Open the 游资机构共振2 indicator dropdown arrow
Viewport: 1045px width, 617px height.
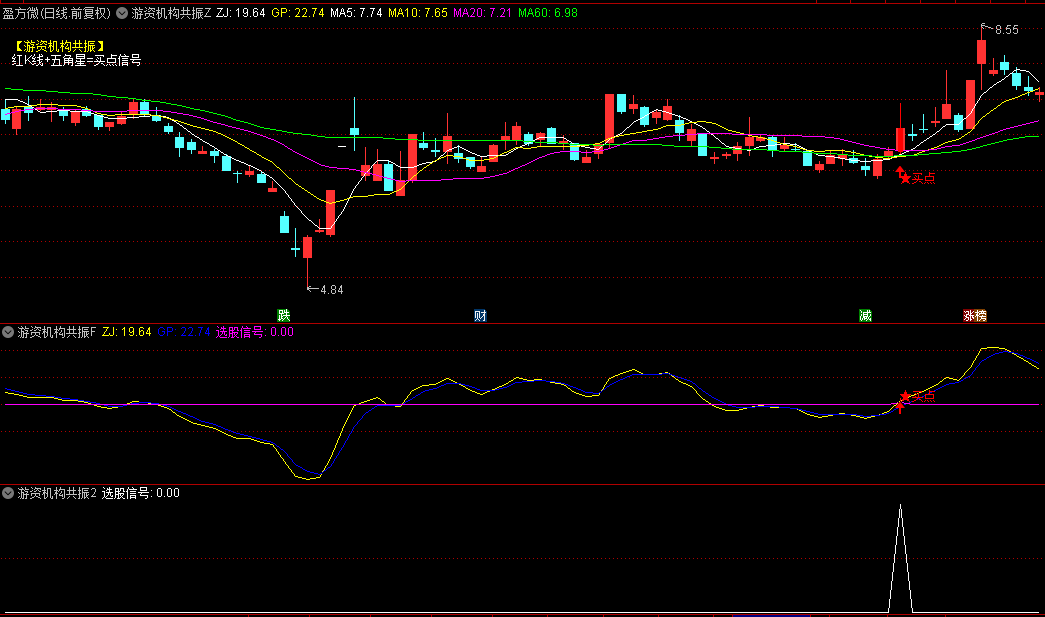8,493
